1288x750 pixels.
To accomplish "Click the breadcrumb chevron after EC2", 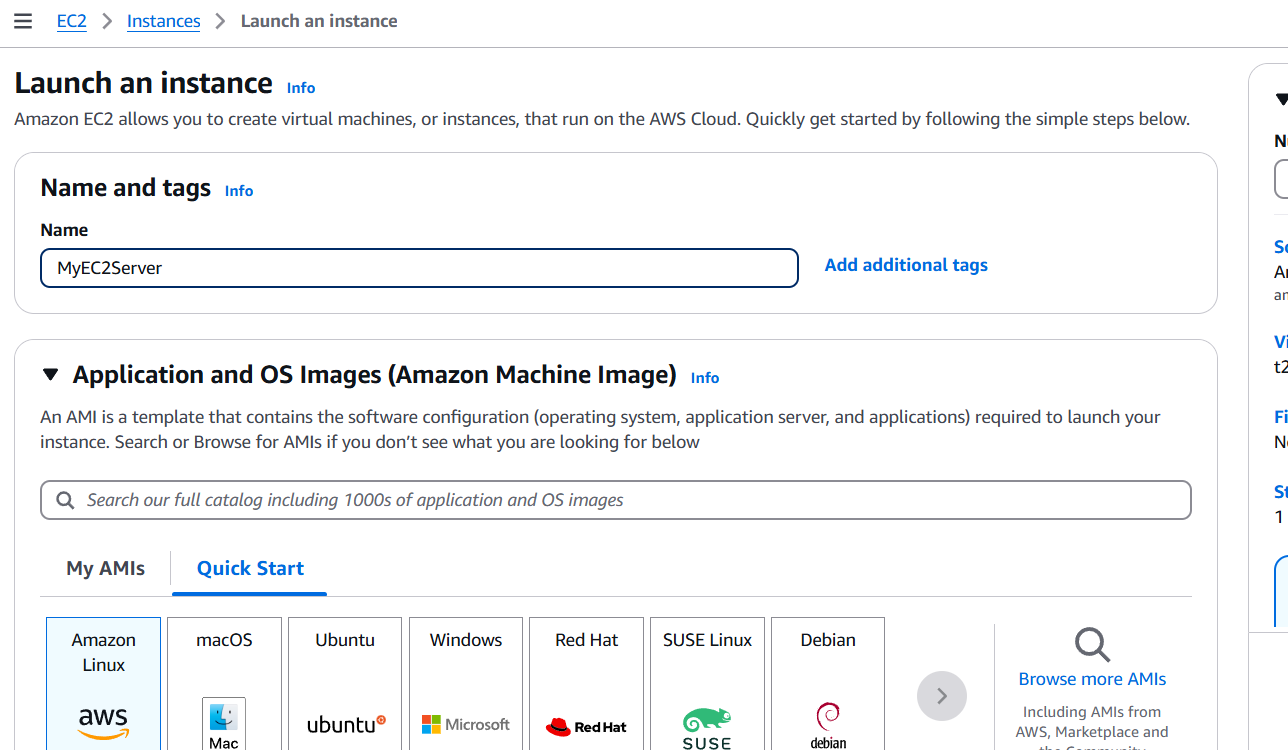I will [107, 21].
